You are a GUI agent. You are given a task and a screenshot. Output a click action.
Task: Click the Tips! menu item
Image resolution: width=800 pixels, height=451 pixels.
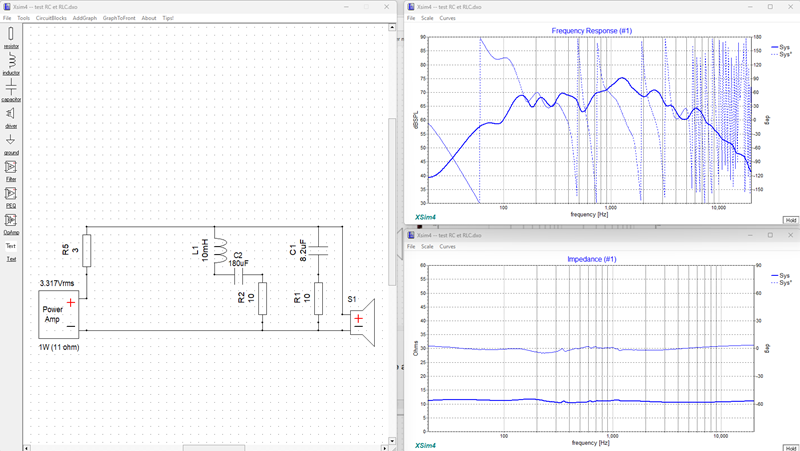168,18
